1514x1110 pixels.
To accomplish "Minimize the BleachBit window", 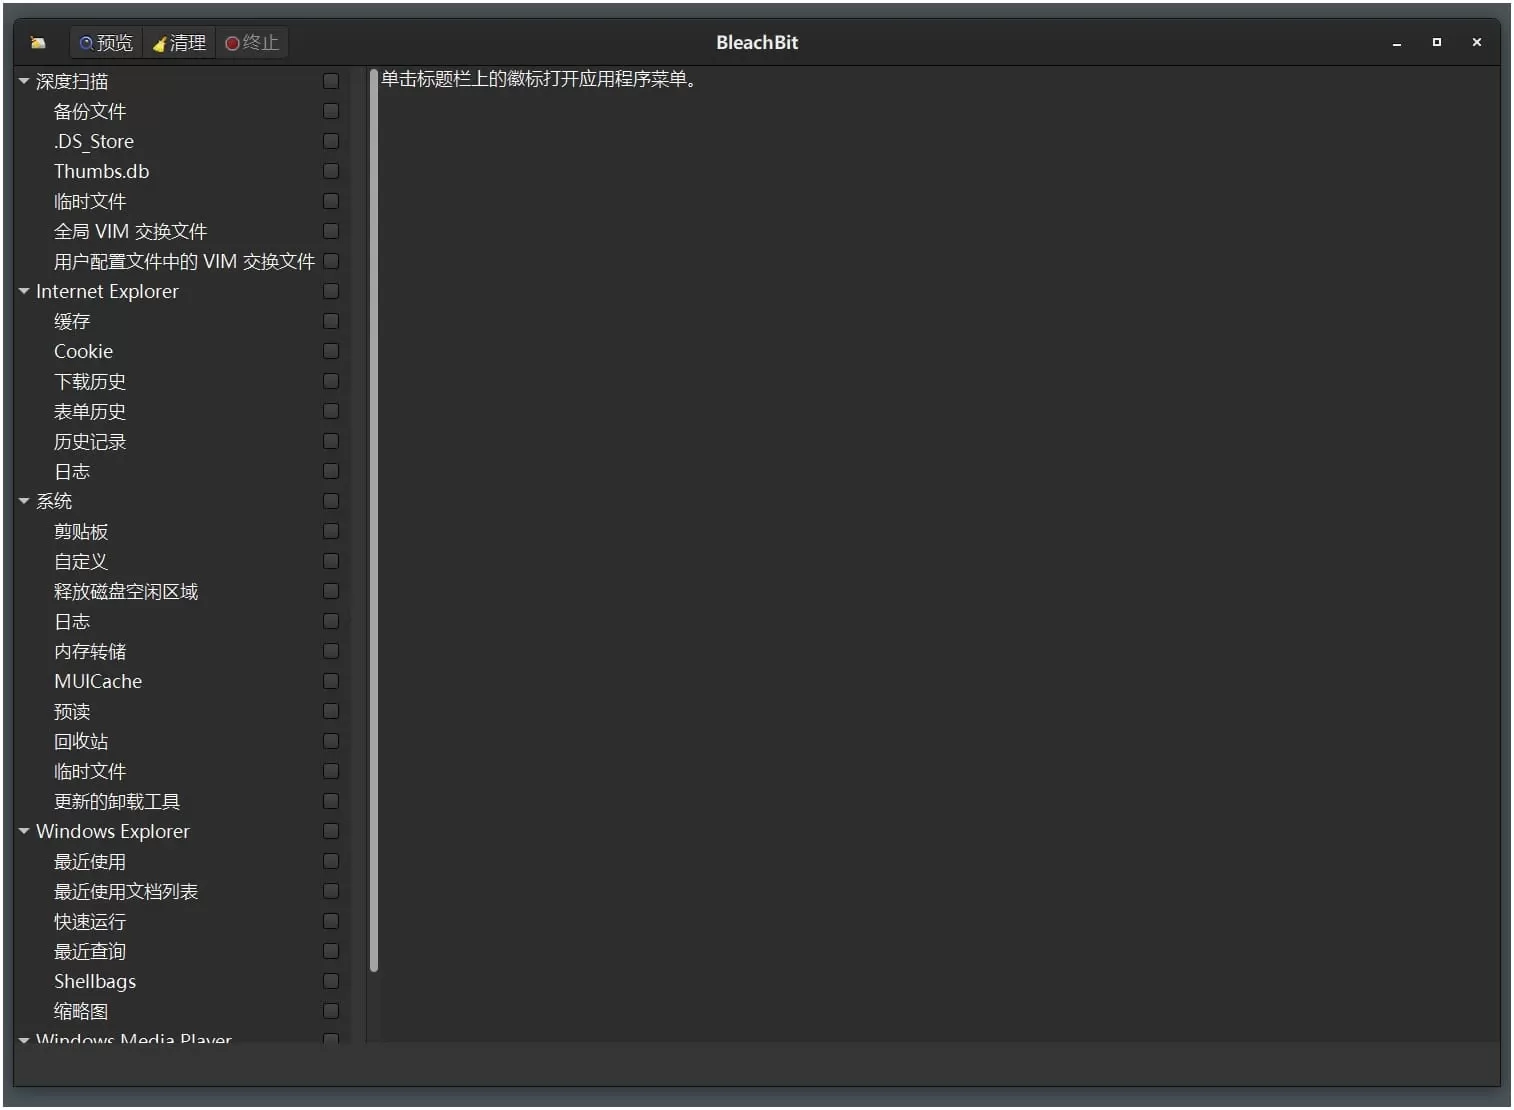I will (1397, 43).
